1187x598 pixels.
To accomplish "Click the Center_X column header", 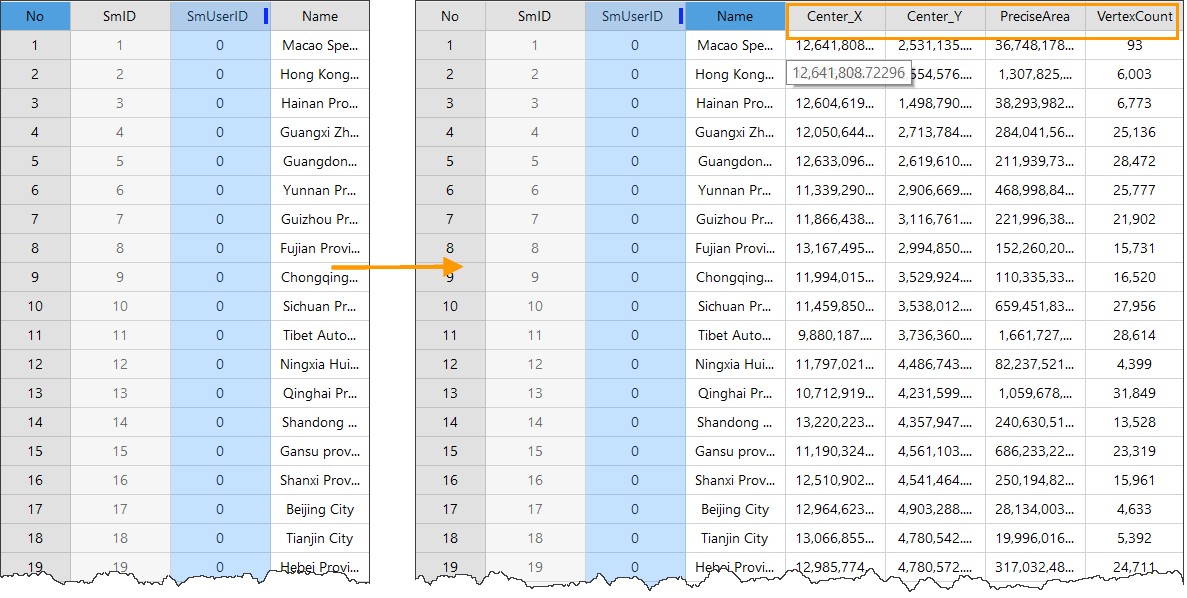I will coord(835,17).
